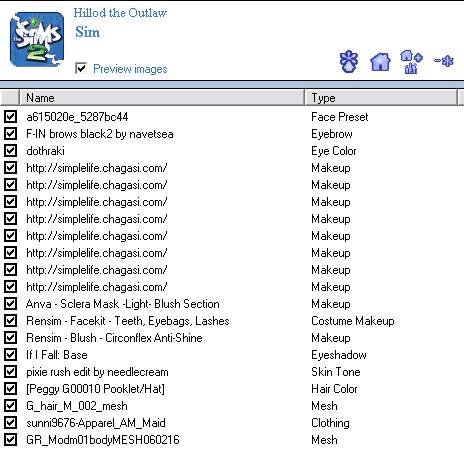
Task: Click Mesh type in G_hair_M_002_mesh row
Action: (x=324, y=406)
